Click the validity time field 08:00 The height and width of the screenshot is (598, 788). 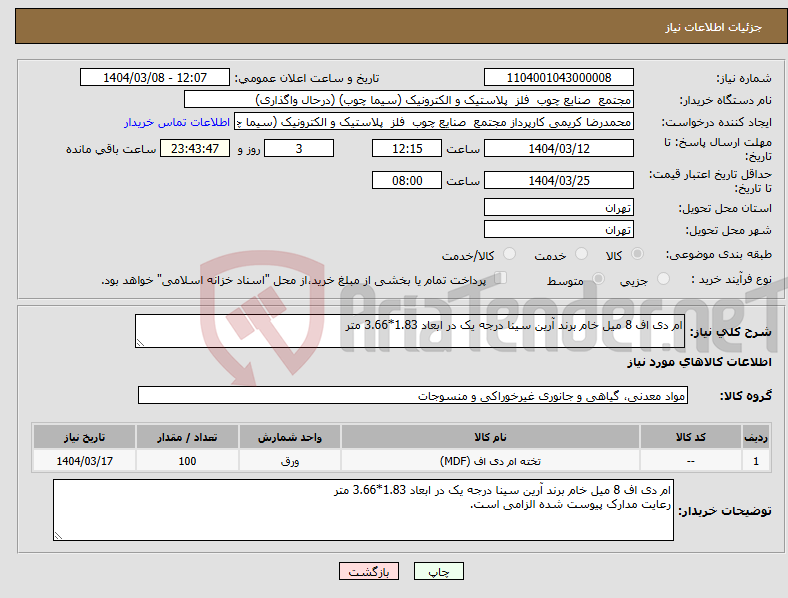[407, 180]
